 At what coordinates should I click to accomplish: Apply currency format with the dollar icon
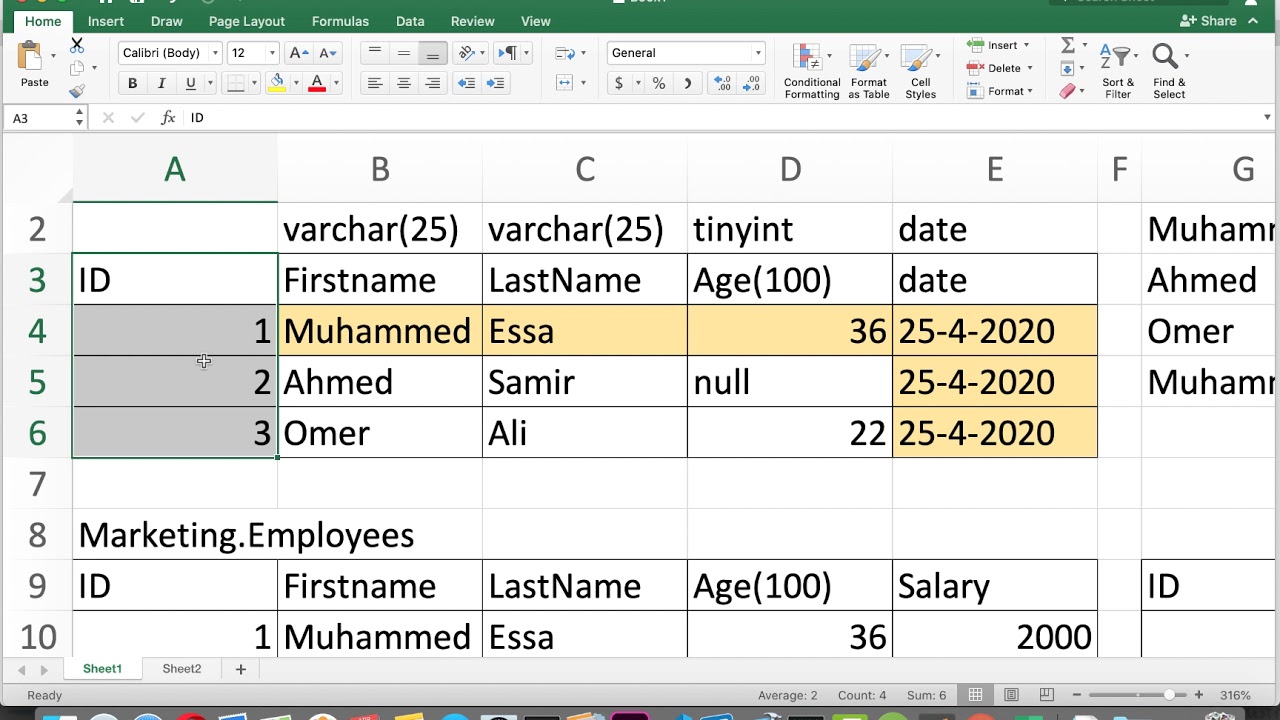coord(619,84)
